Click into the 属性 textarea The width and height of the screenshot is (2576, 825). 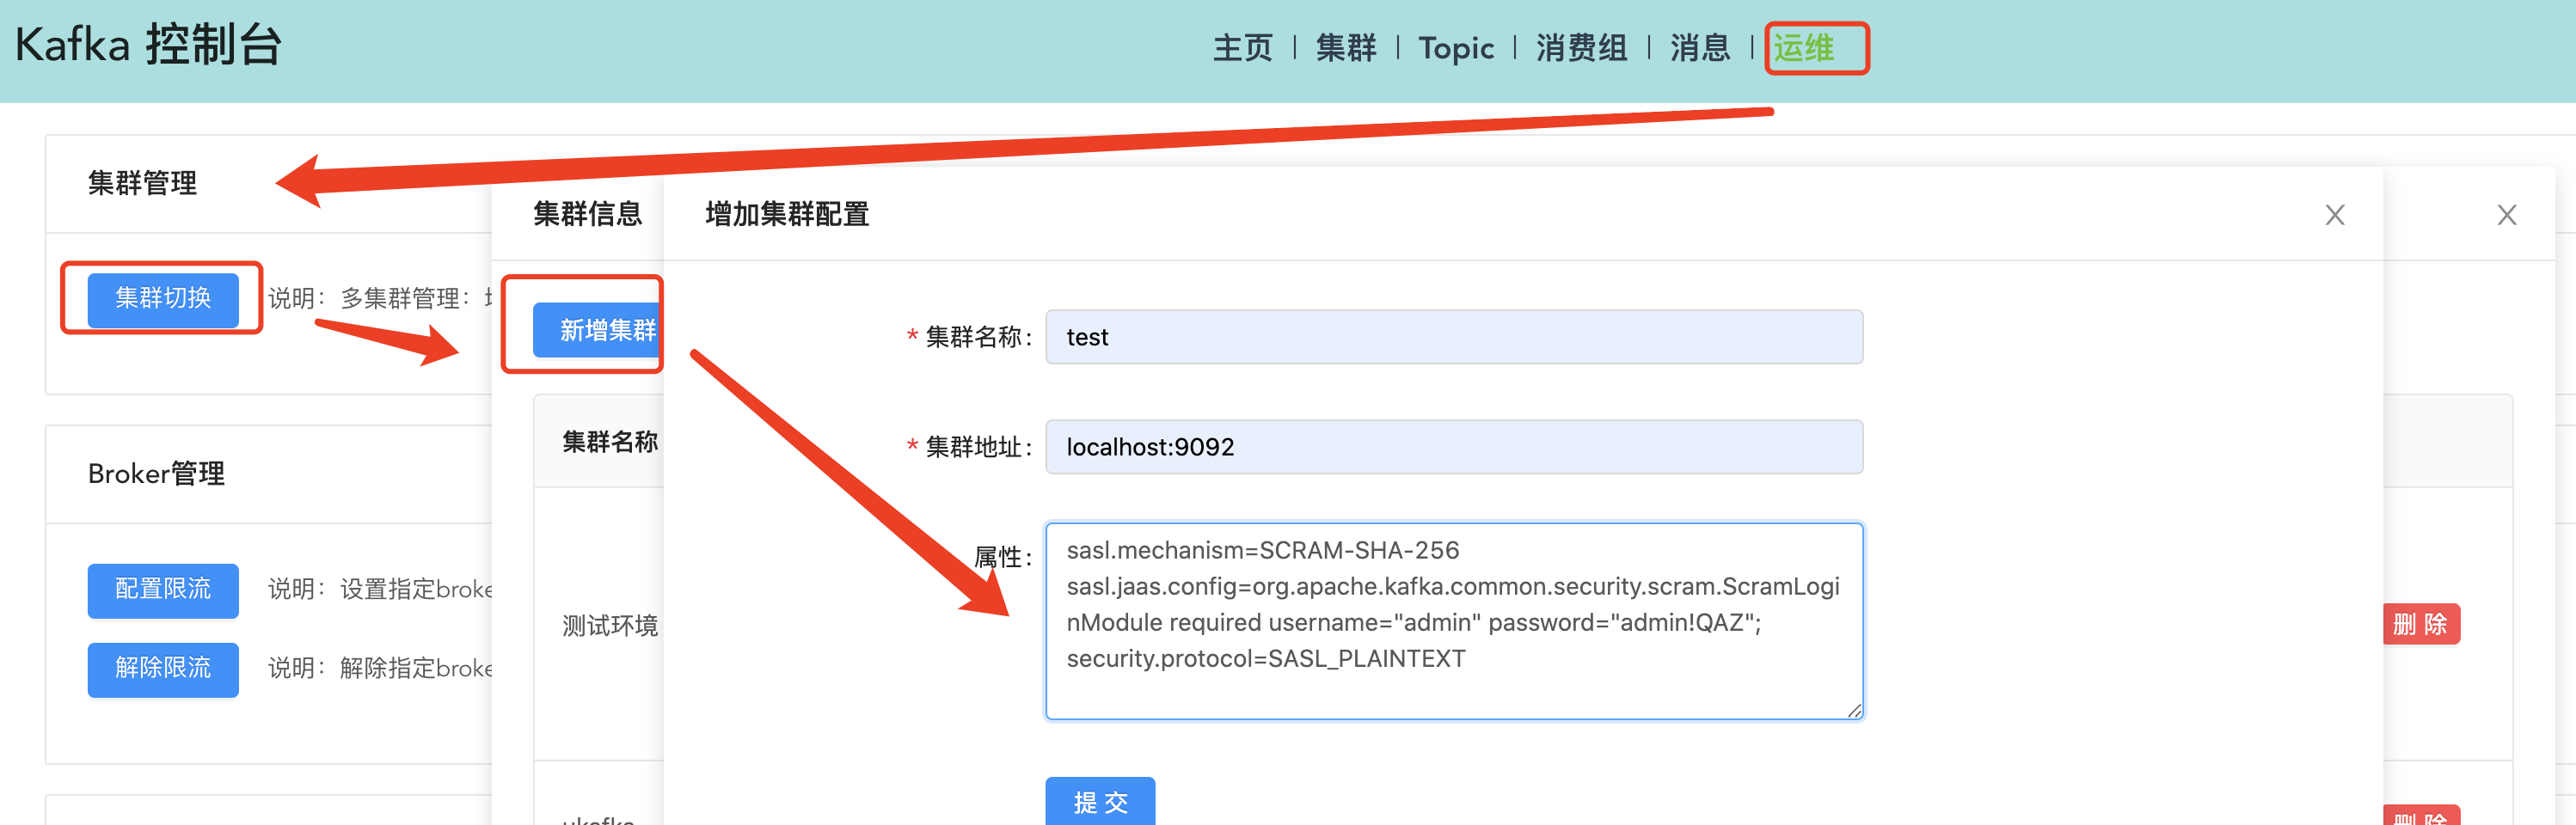point(1454,621)
